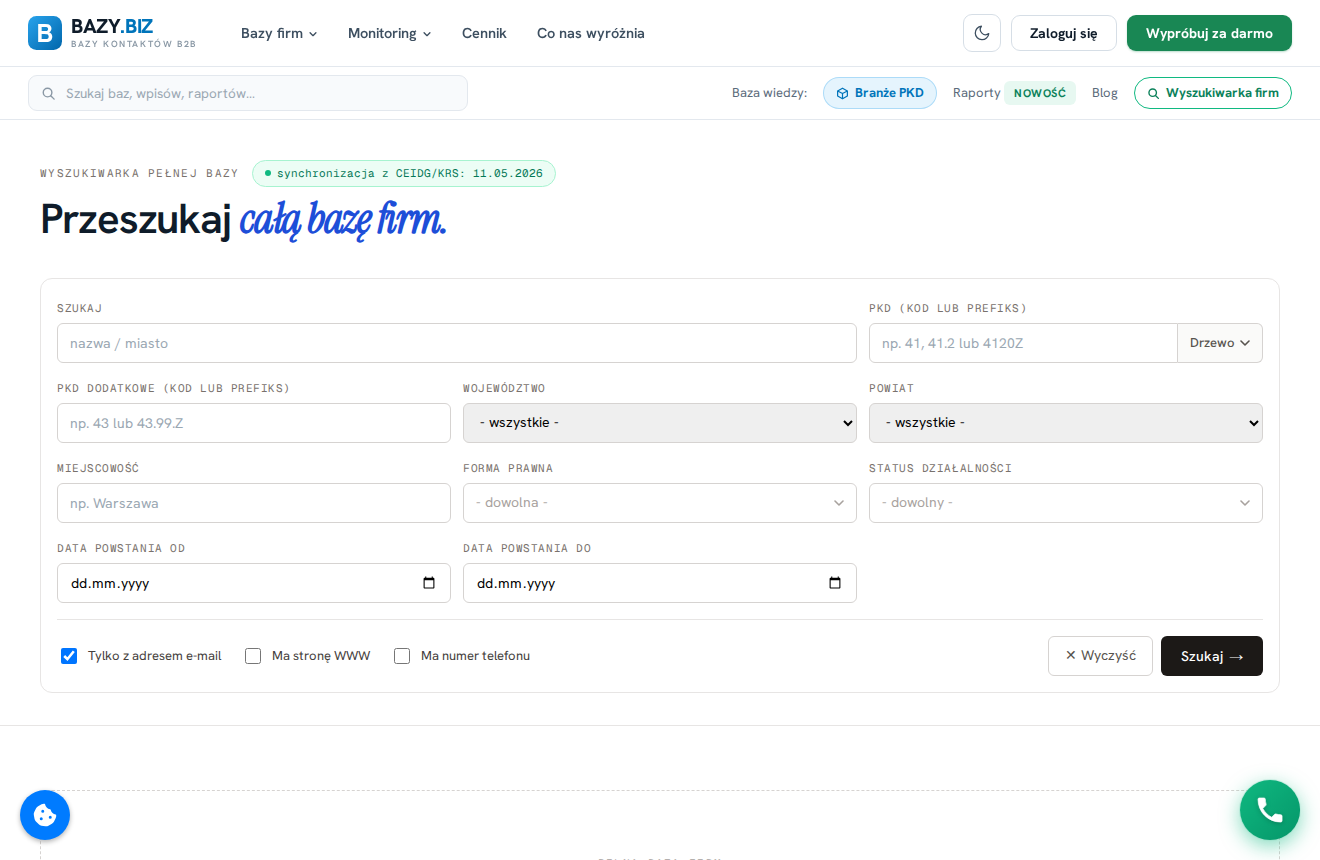1320x860 pixels.
Task: Uncheck Tylko z adresem e-mail
Action: (69, 656)
